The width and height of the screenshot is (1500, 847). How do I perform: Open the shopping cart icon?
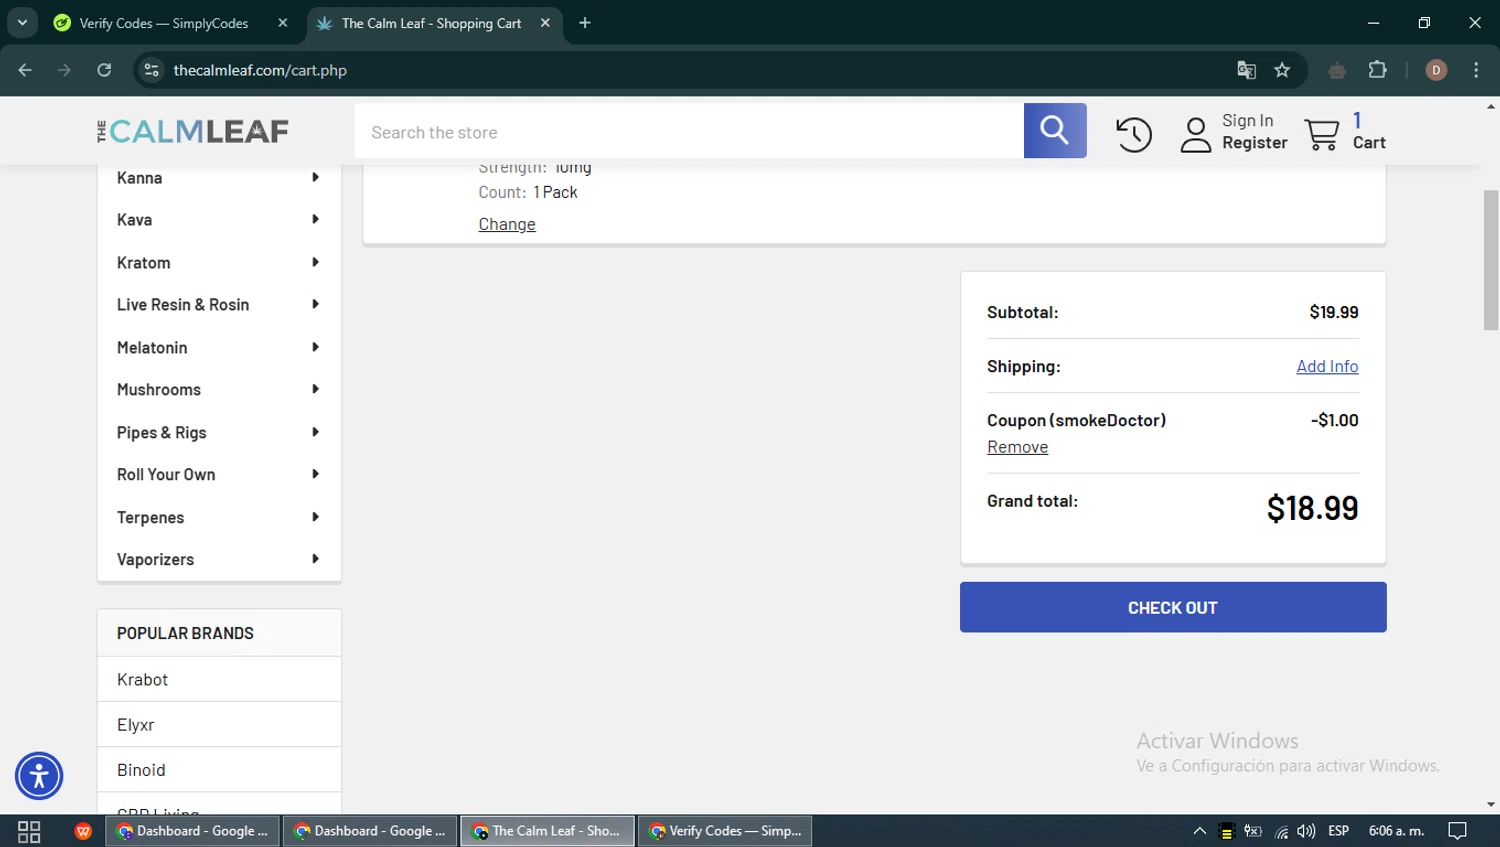coord(1322,134)
